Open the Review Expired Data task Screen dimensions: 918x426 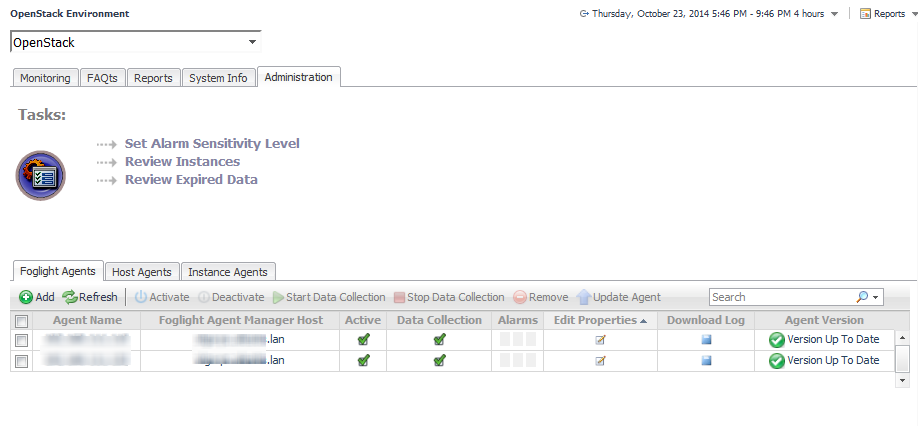191,180
